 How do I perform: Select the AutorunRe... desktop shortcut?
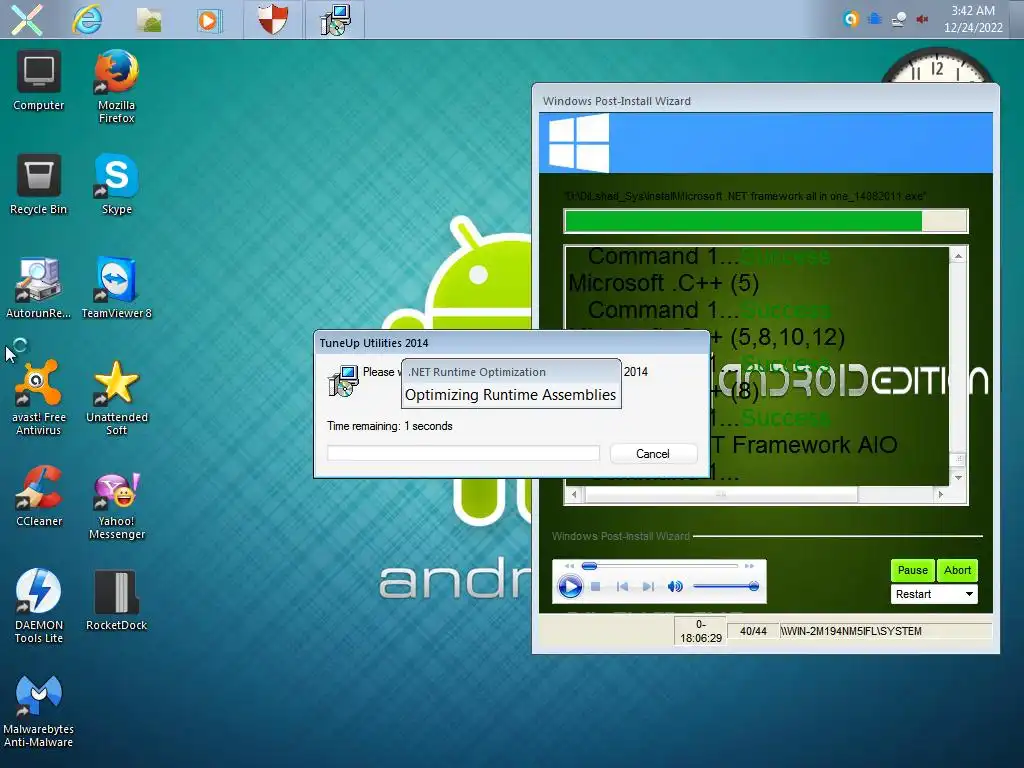click(39, 289)
